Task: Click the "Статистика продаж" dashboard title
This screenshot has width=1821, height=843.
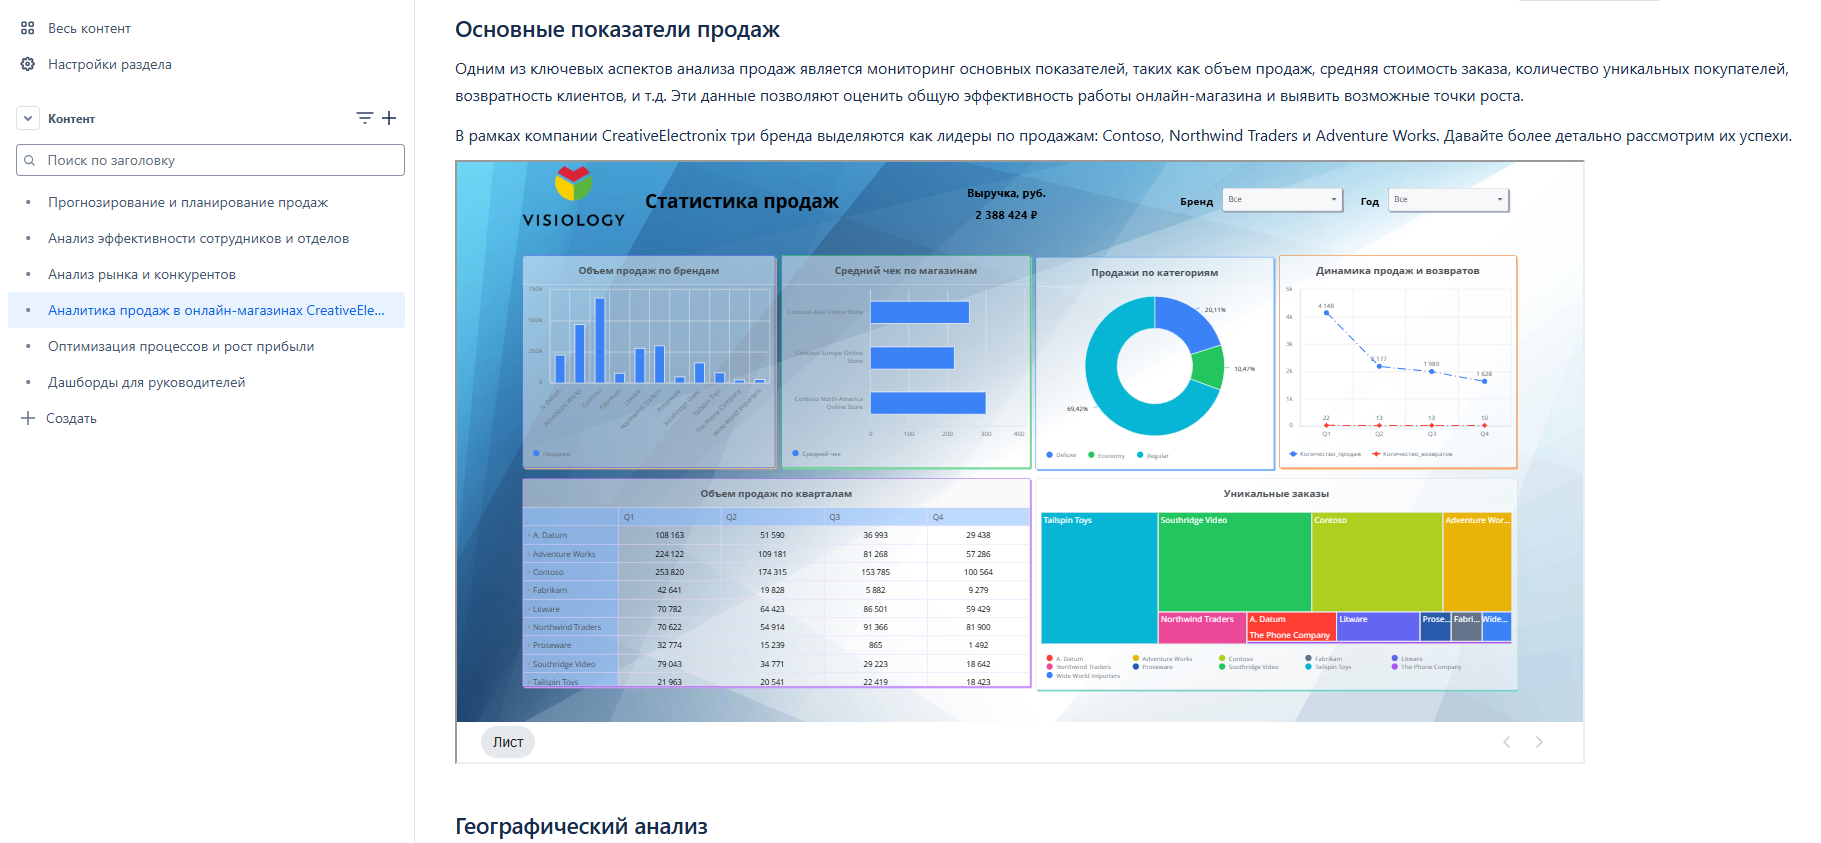Action: click(742, 201)
